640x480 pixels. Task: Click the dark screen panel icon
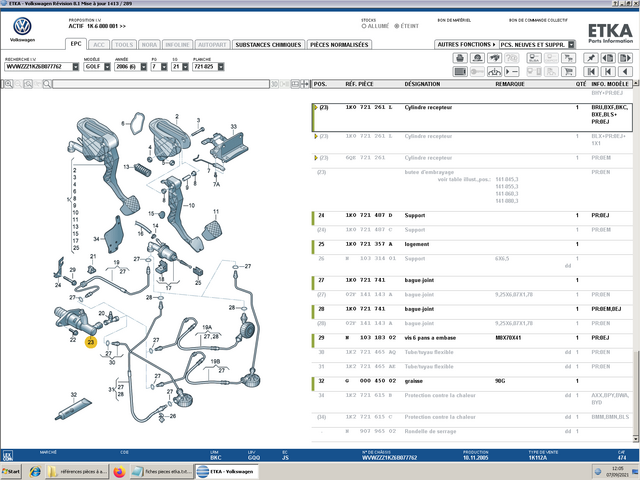460,72
